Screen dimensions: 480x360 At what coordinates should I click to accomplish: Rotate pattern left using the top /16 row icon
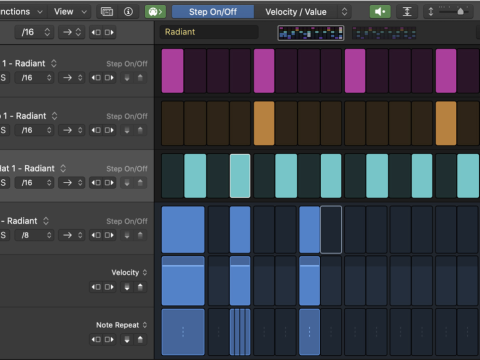click(96, 32)
